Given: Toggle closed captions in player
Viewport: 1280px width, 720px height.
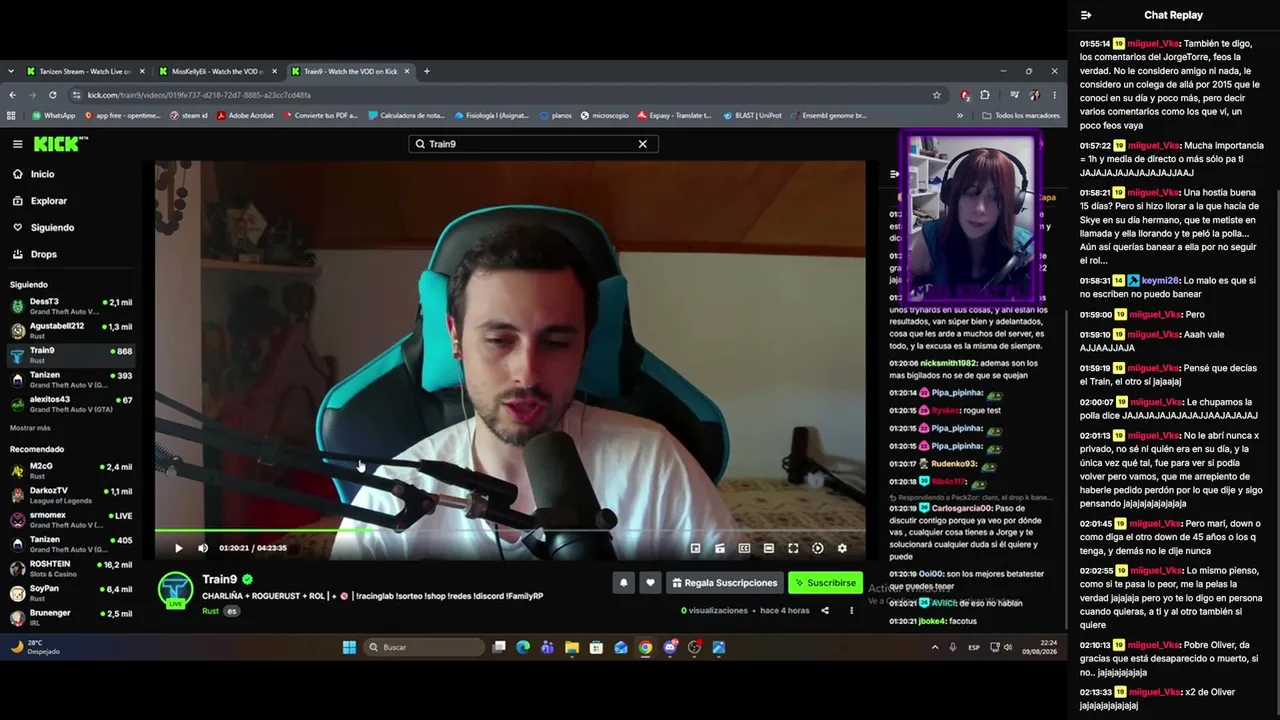Looking at the screenshot, I should (744, 548).
